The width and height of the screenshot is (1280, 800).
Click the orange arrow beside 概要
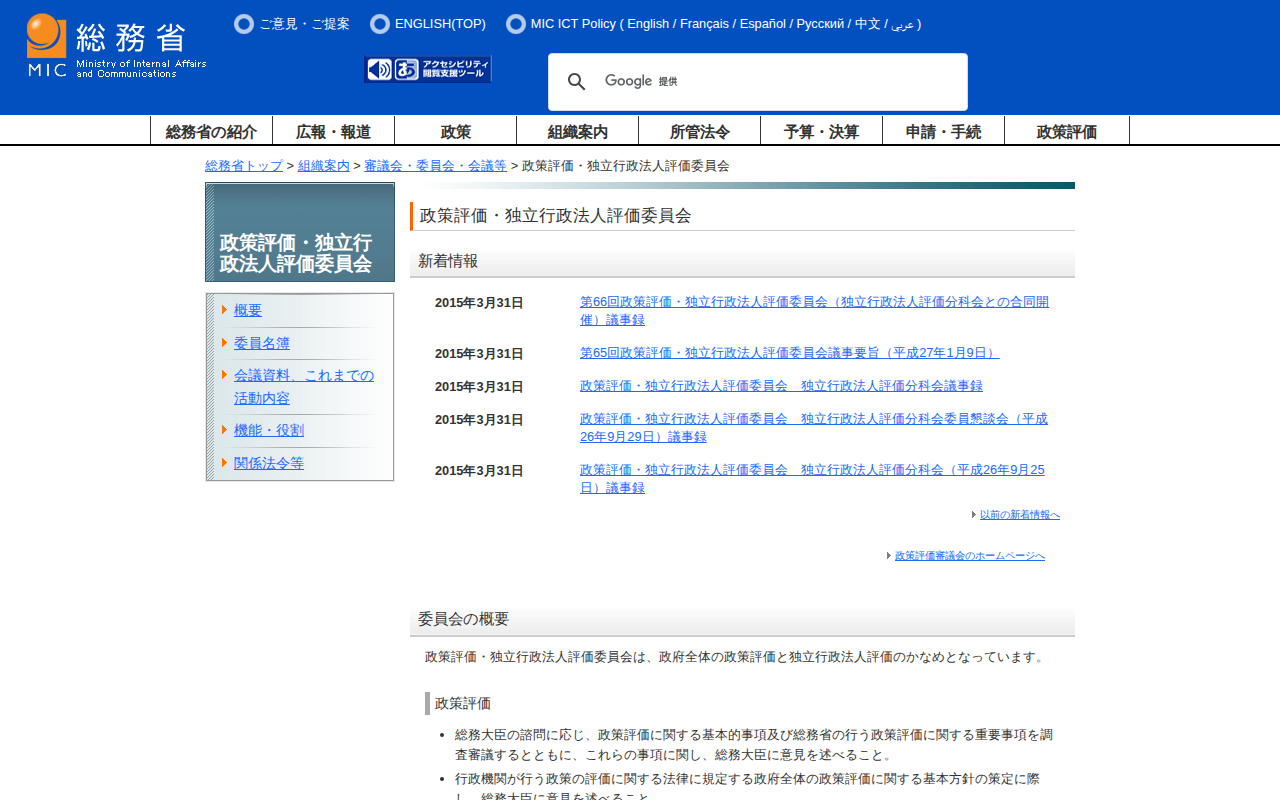pos(225,310)
